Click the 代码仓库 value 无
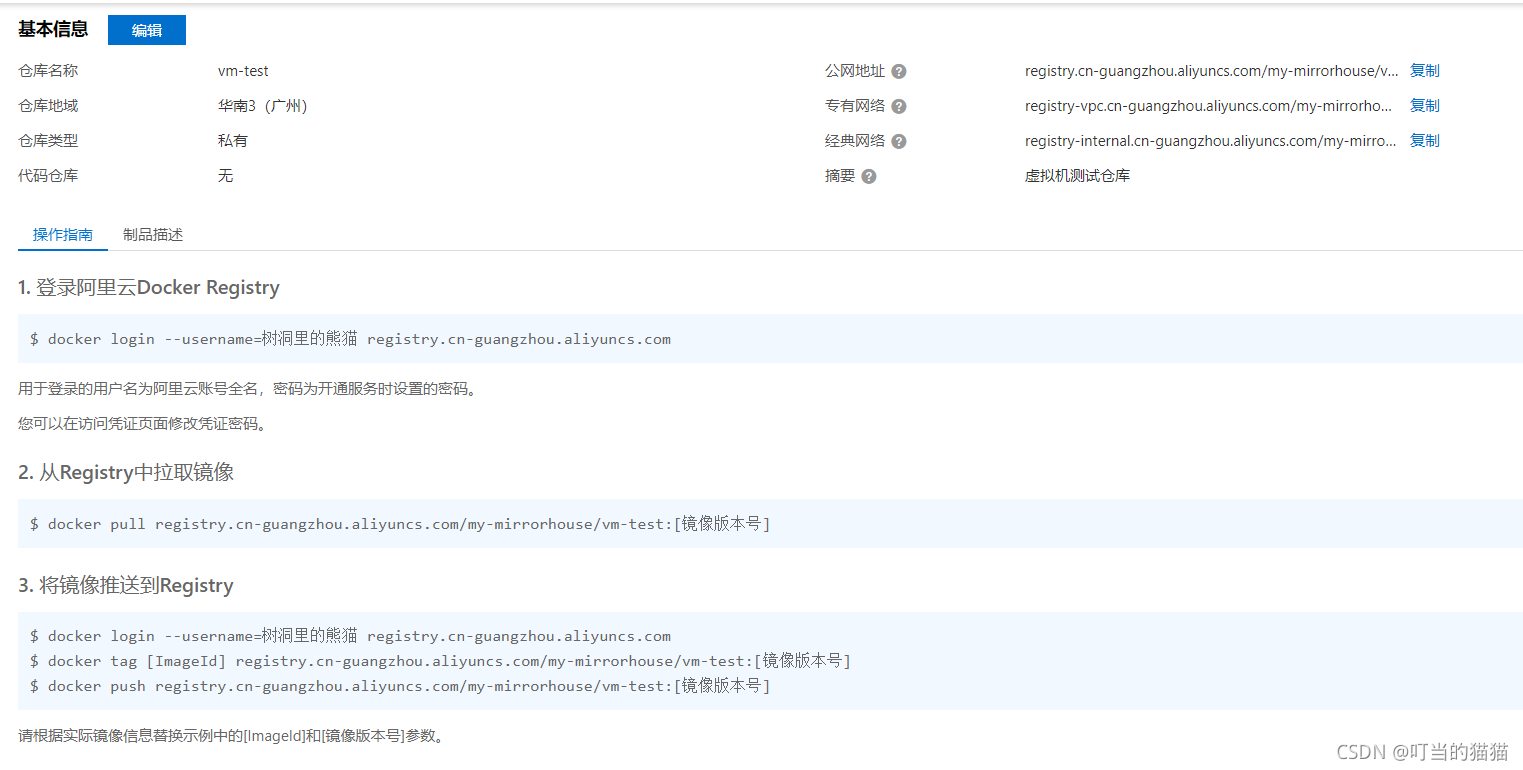This screenshot has width=1523, height=770. pyautogui.click(x=226, y=176)
